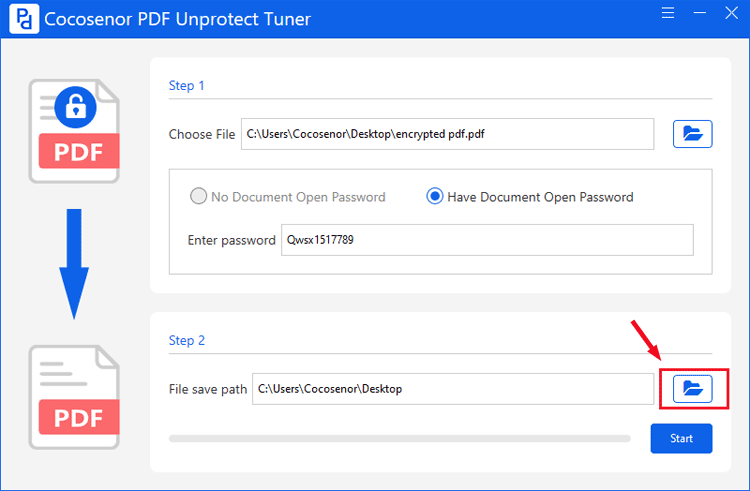Browse for a PDF file to choose

pyautogui.click(x=692, y=134)
